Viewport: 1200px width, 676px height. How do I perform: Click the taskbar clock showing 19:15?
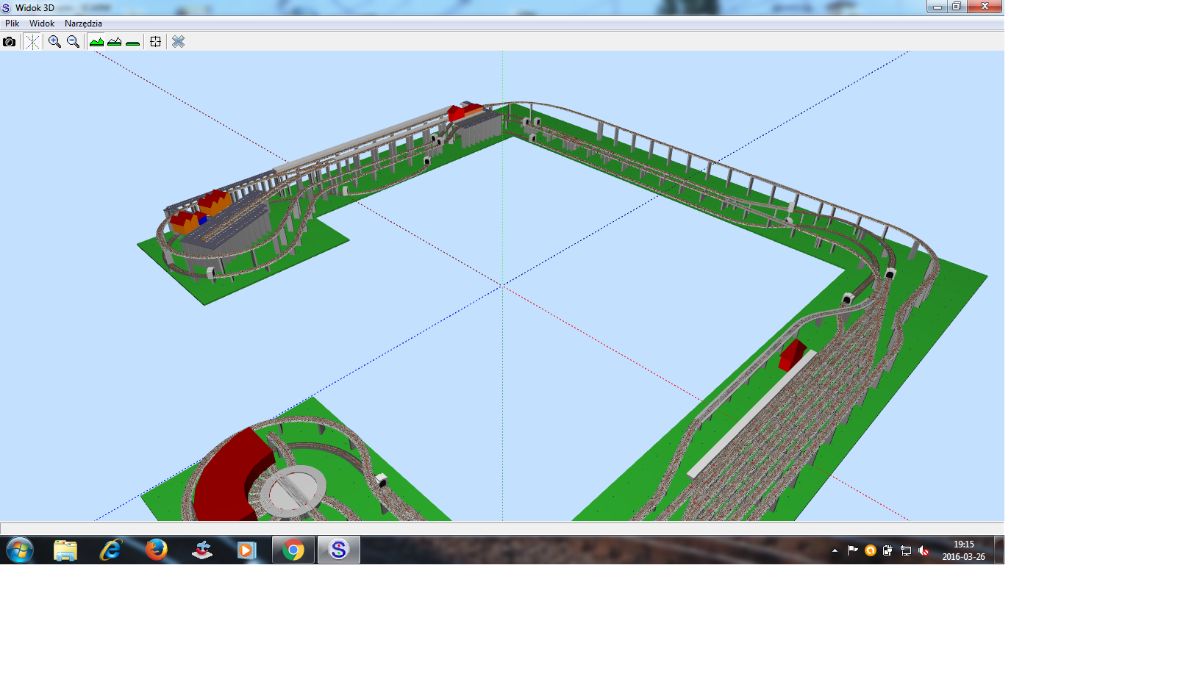964,550
